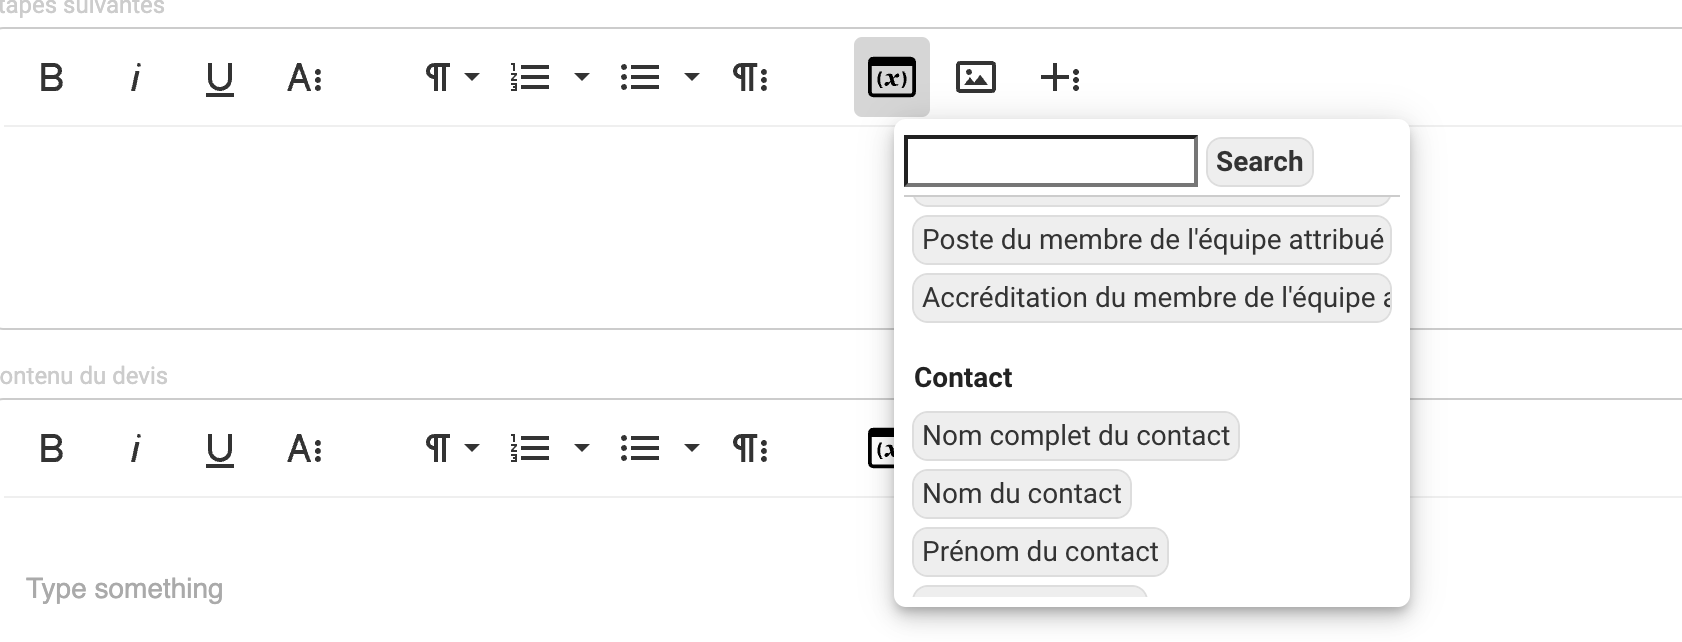Insert 'Nom complet du contact' variable

pos(1076,436)
